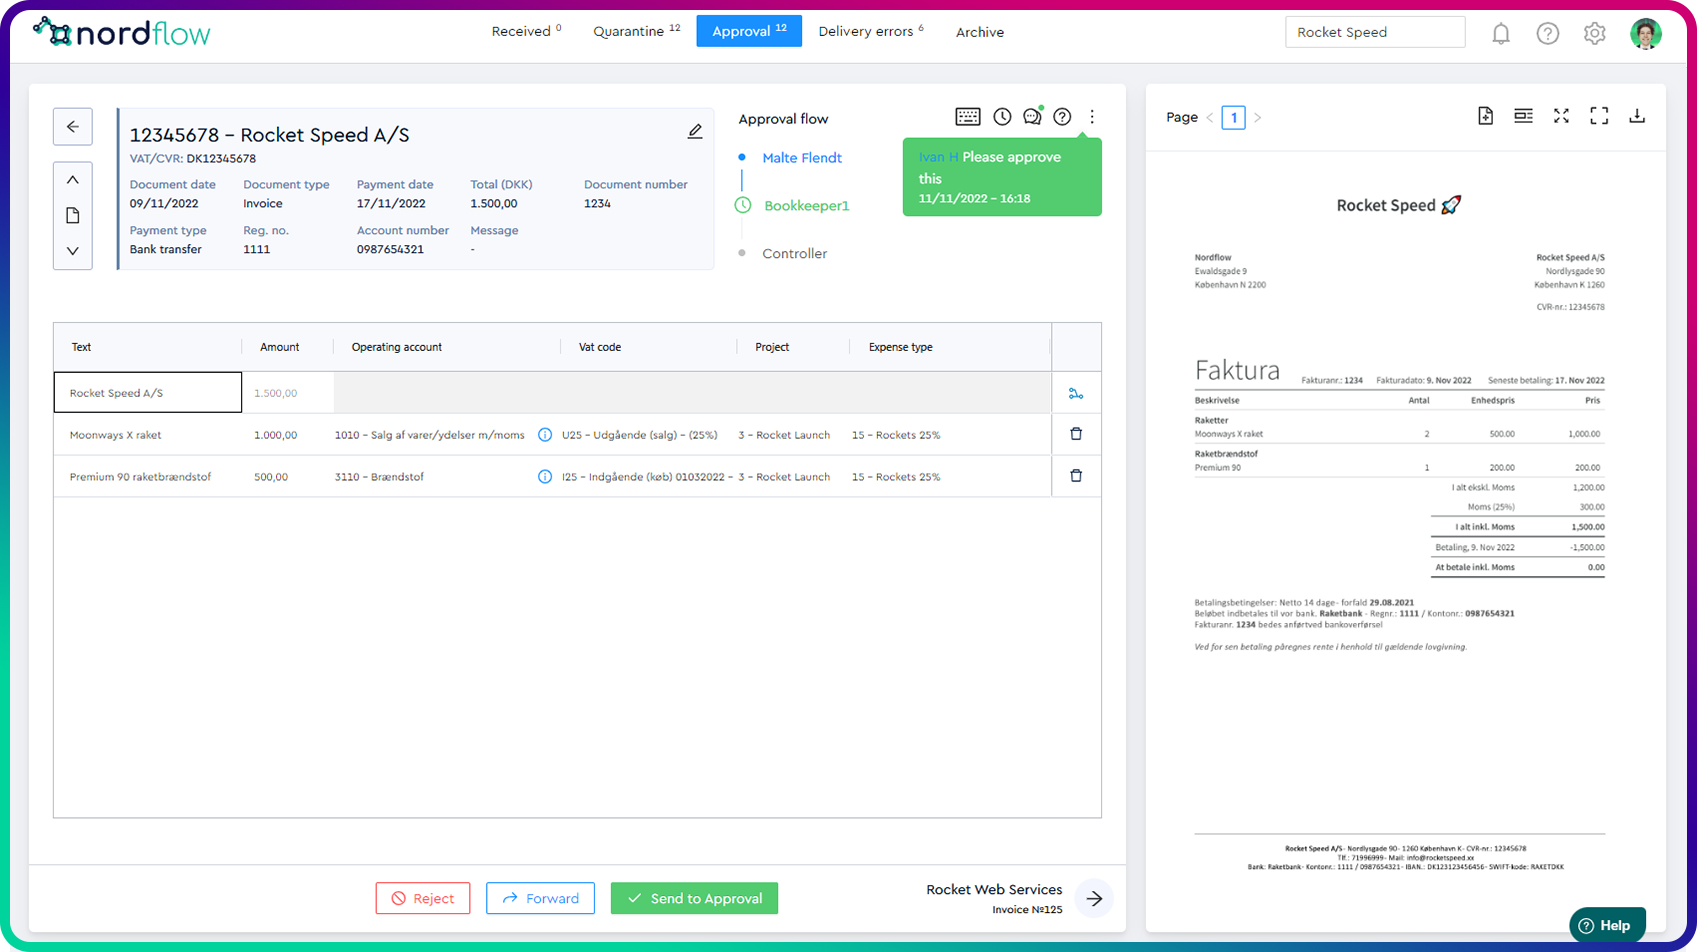Go to next invoice Rocket Web Services arrow
Image resolution: width=1697 pixels, height=952 pixels.
point(1095,898)
